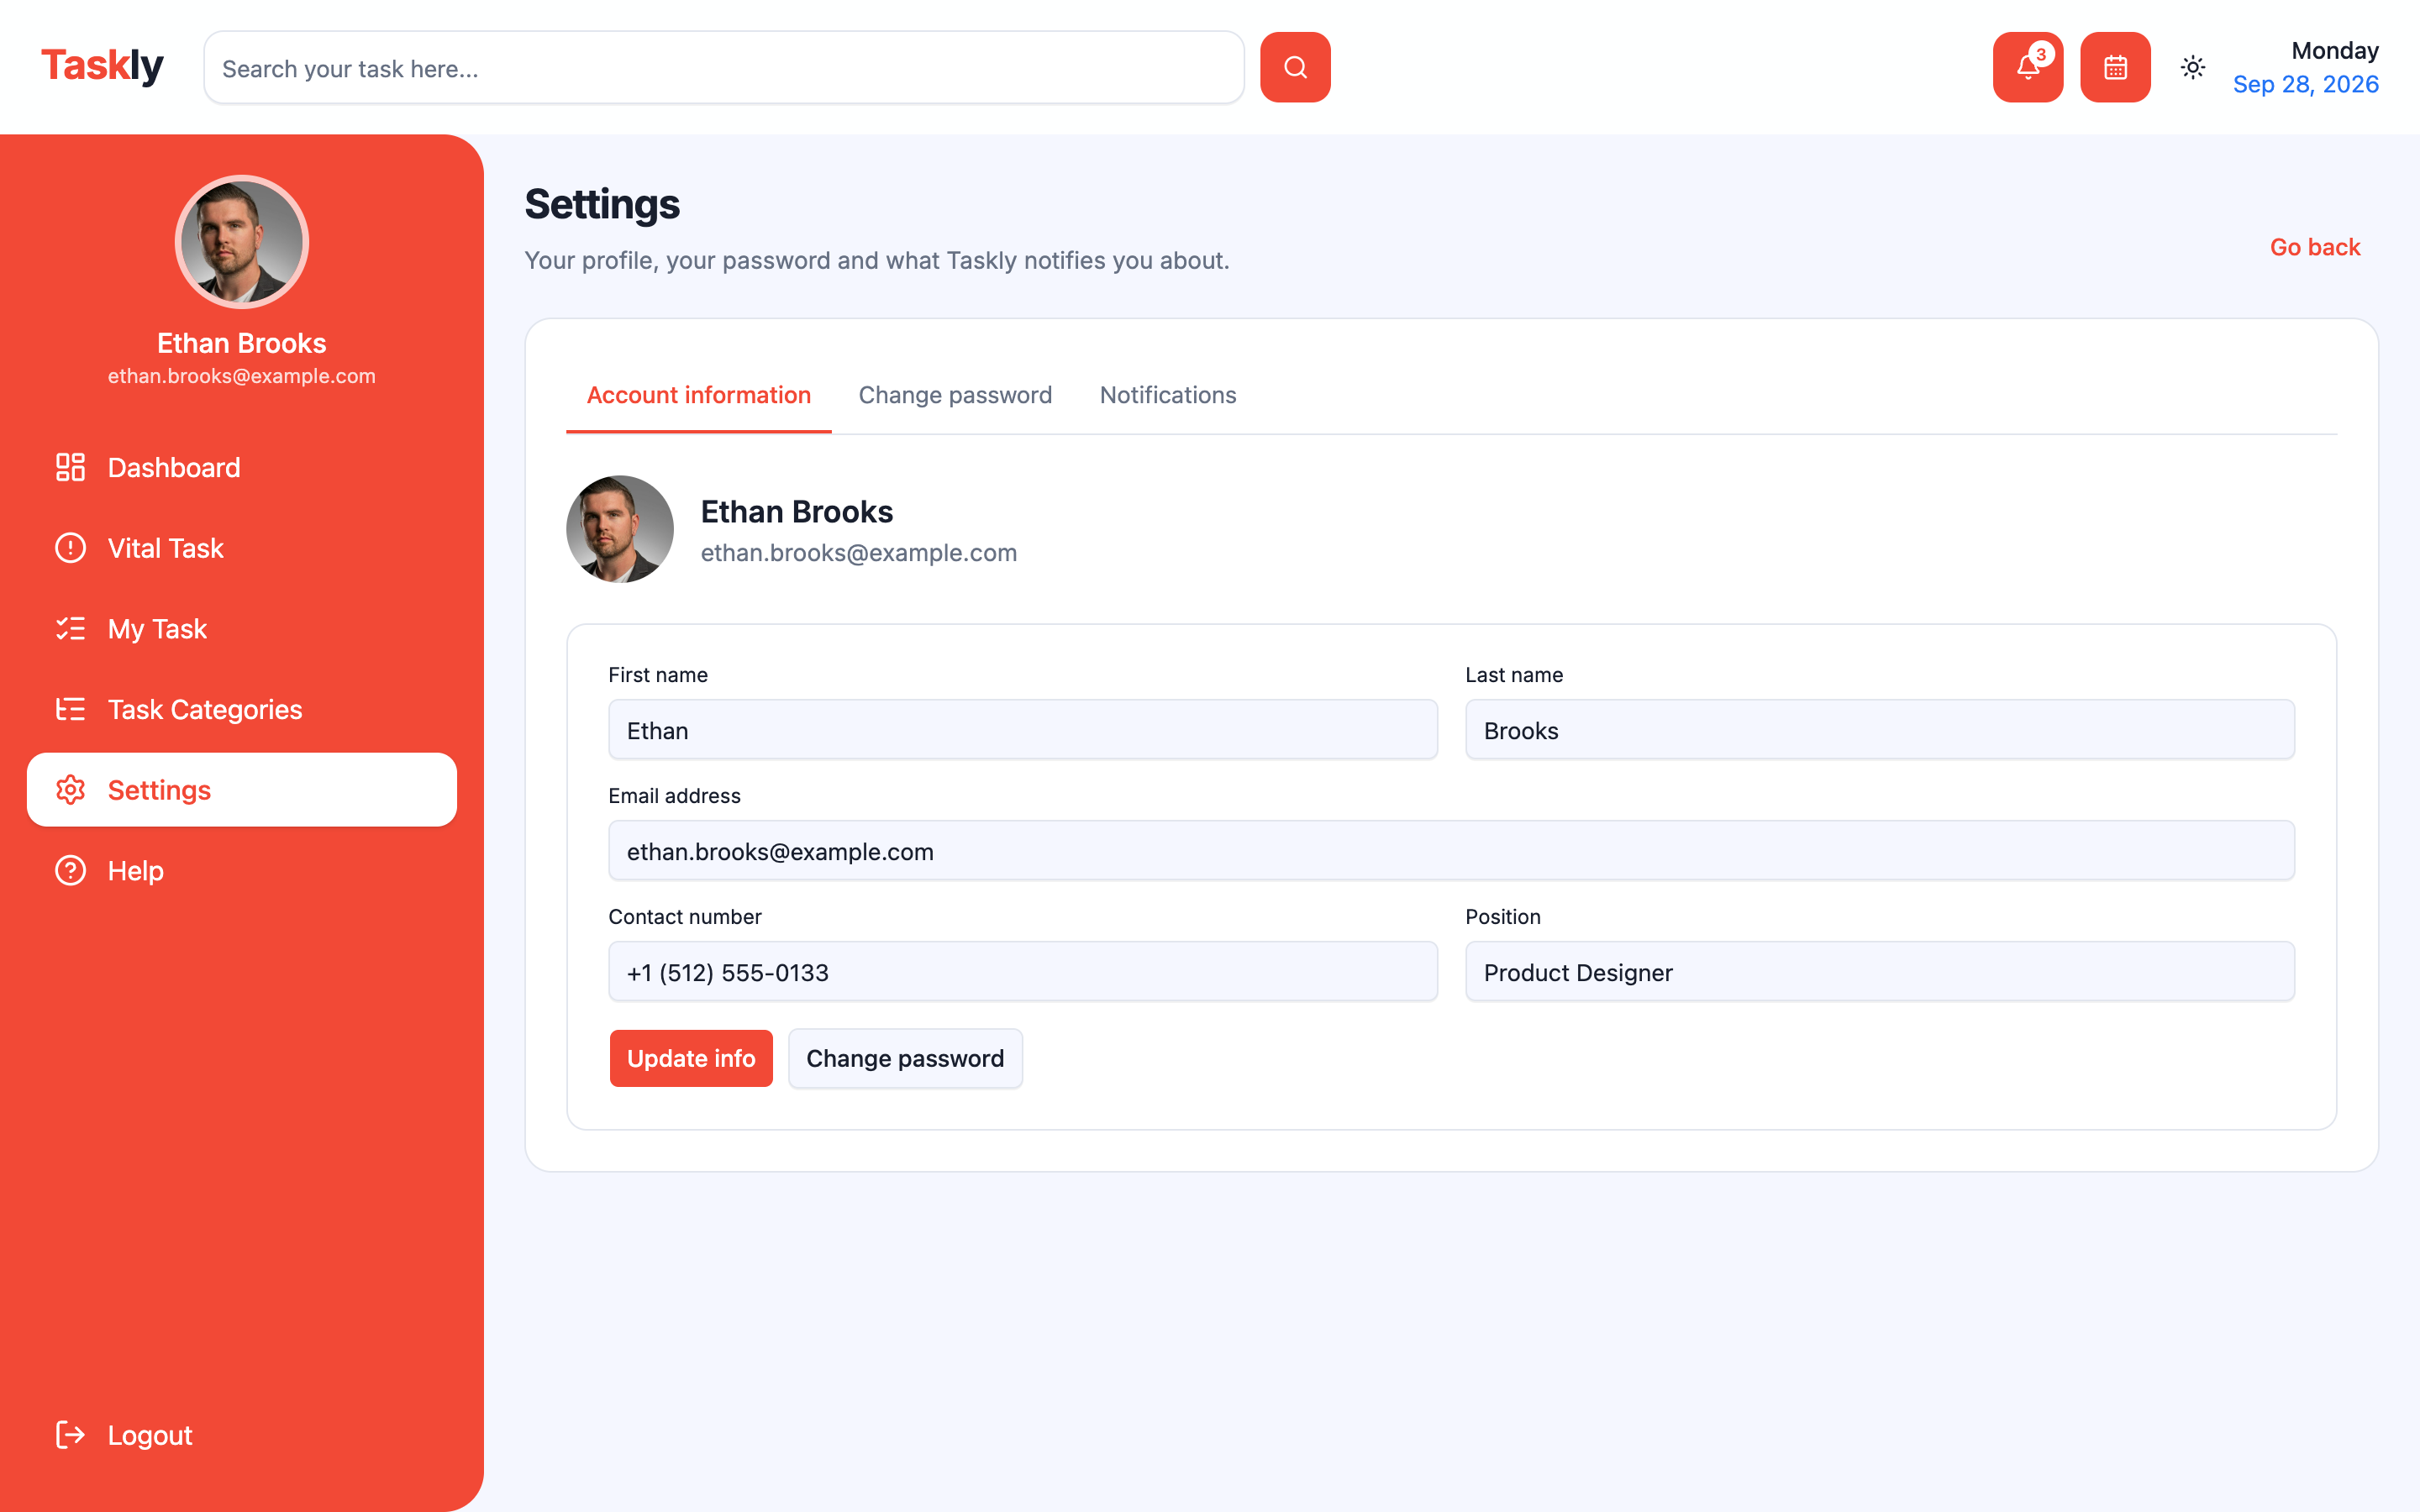Click the Dashboard grid icon
Image resolution: width=2420 pixels, height=1512 pixels.
[70, 467]
